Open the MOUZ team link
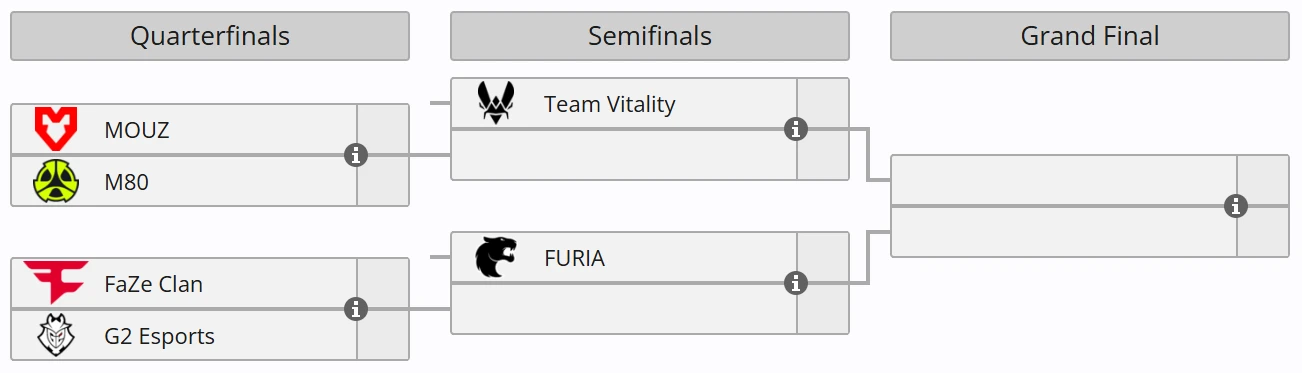This screenshot has width=1302, height=373. coord(136,130)
